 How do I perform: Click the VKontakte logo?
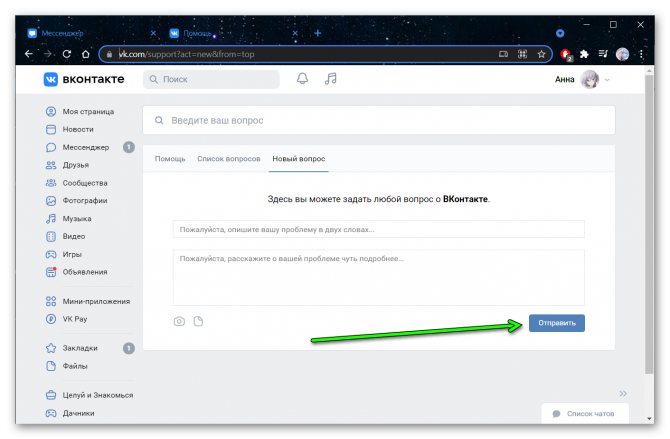(x=84, y=79)
